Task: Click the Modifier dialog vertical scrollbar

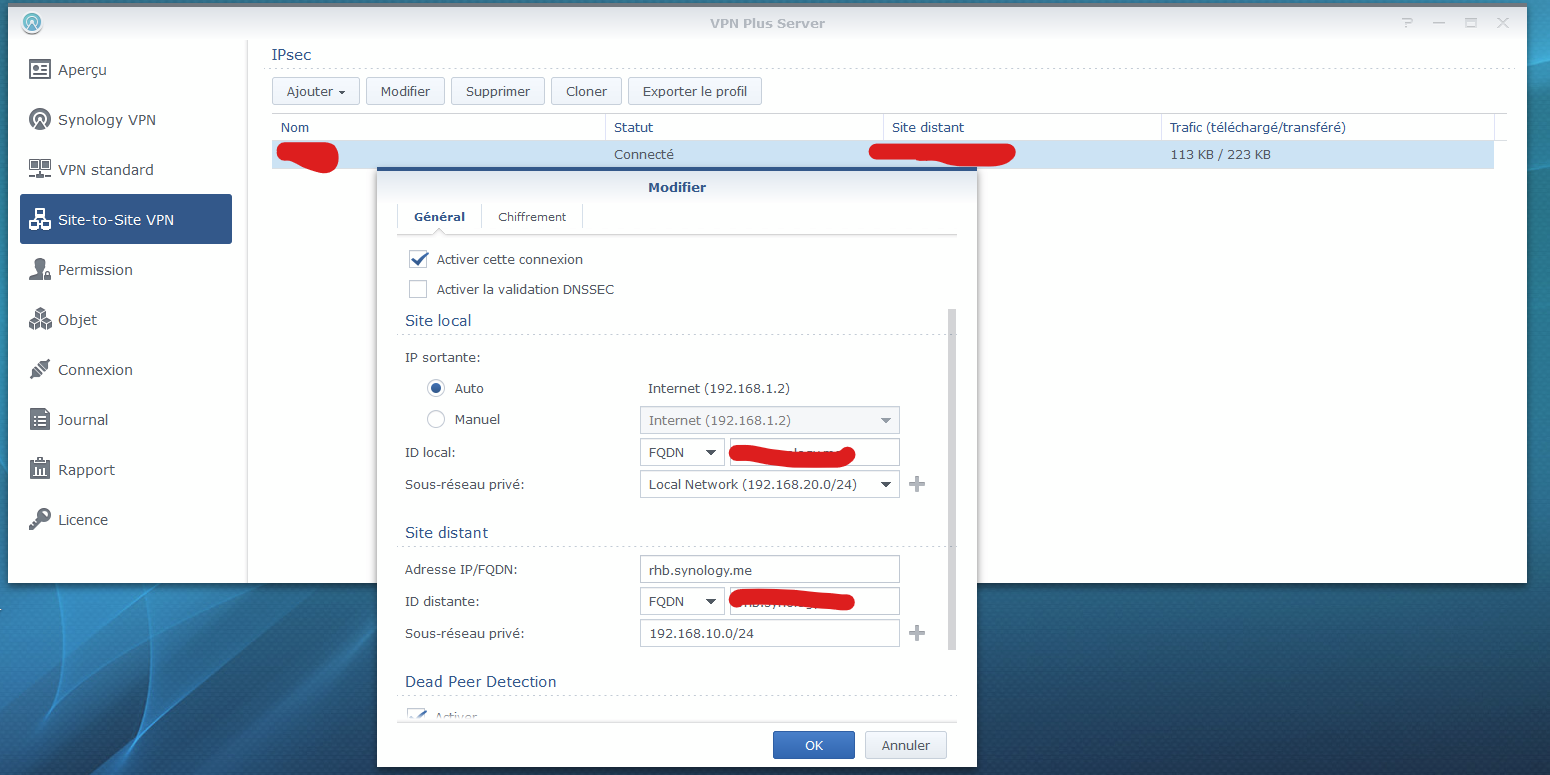Action: (951, 479)
